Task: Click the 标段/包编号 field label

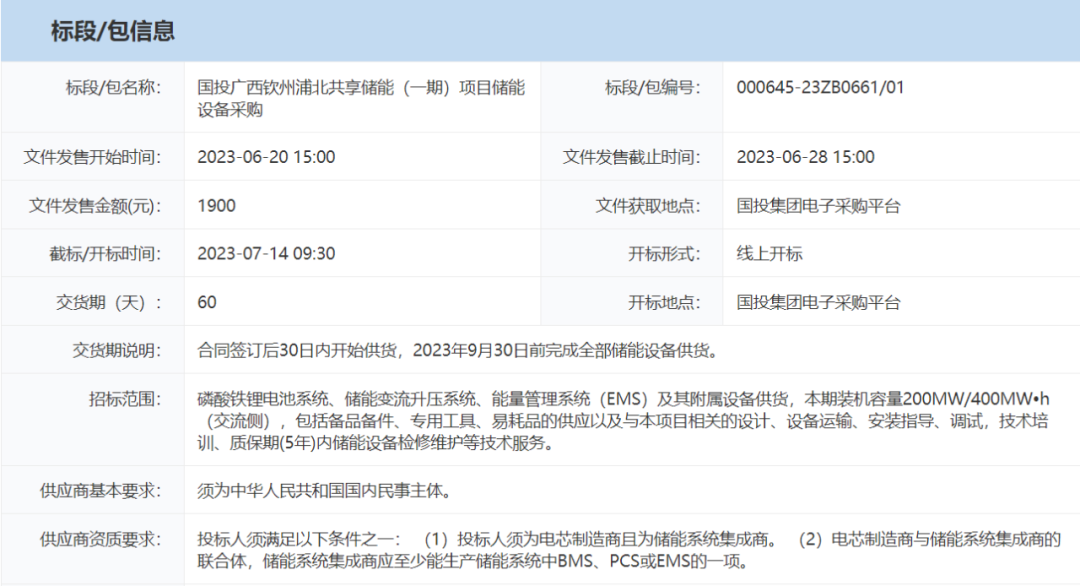Action: [651, 87]
